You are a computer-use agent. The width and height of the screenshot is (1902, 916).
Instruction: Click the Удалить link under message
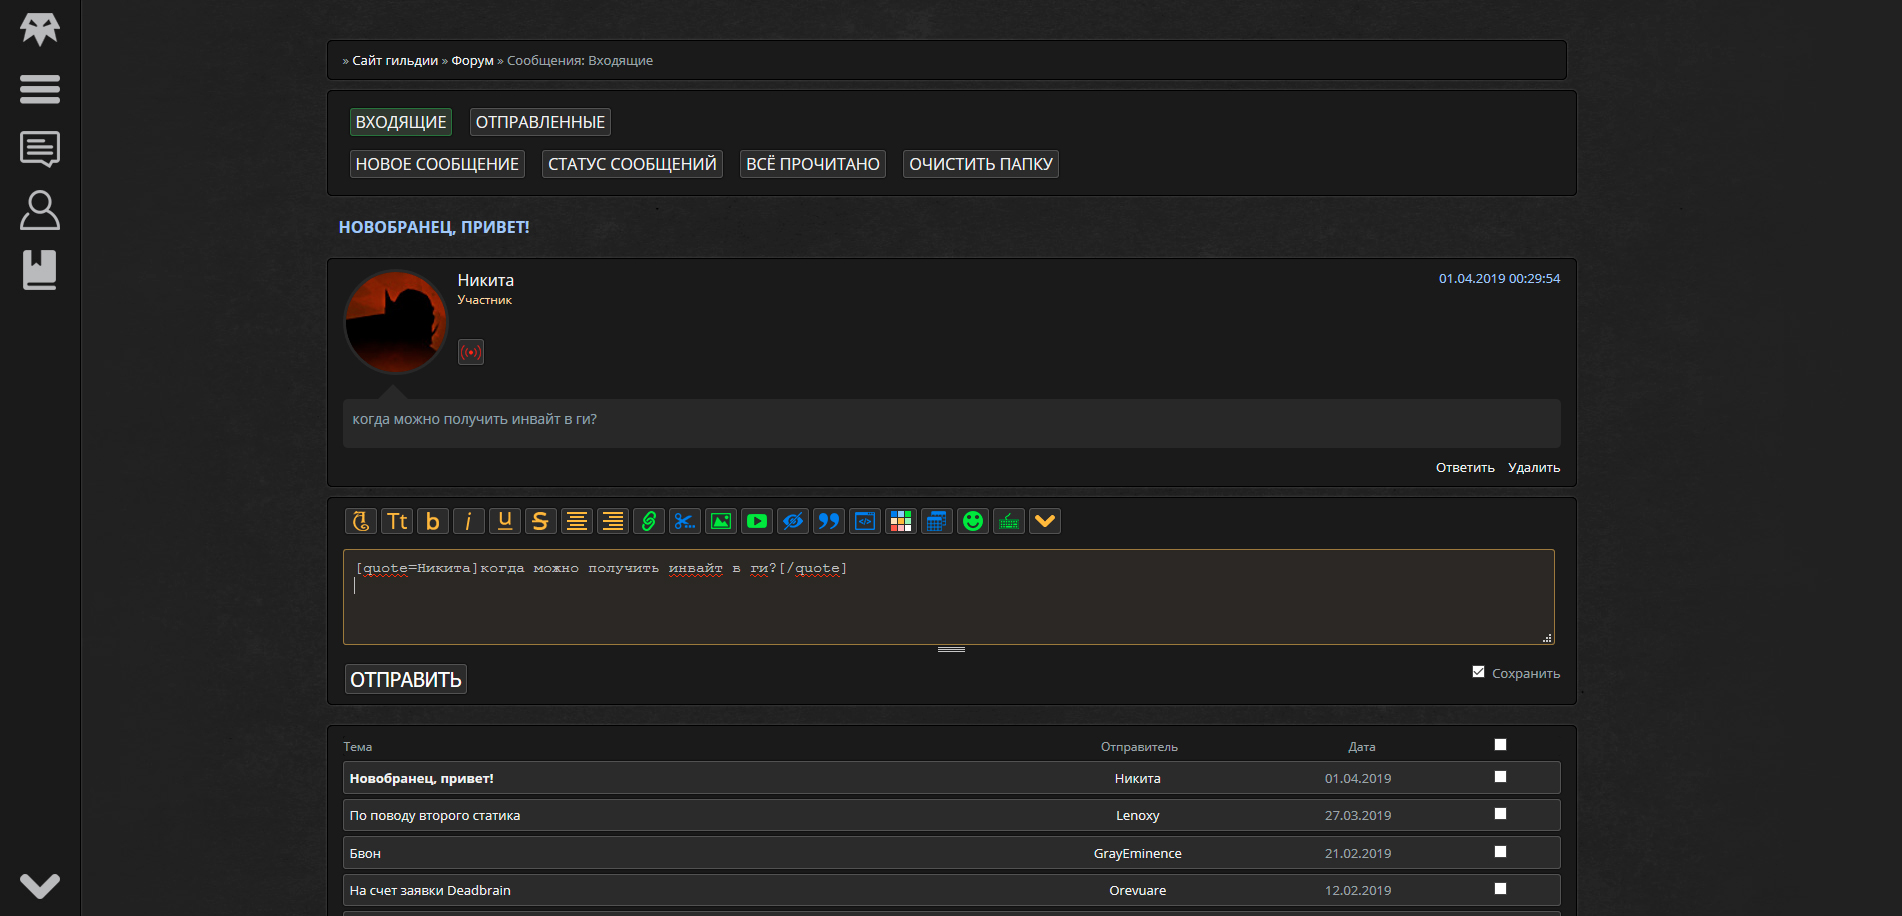click(x=1533, y=468)
